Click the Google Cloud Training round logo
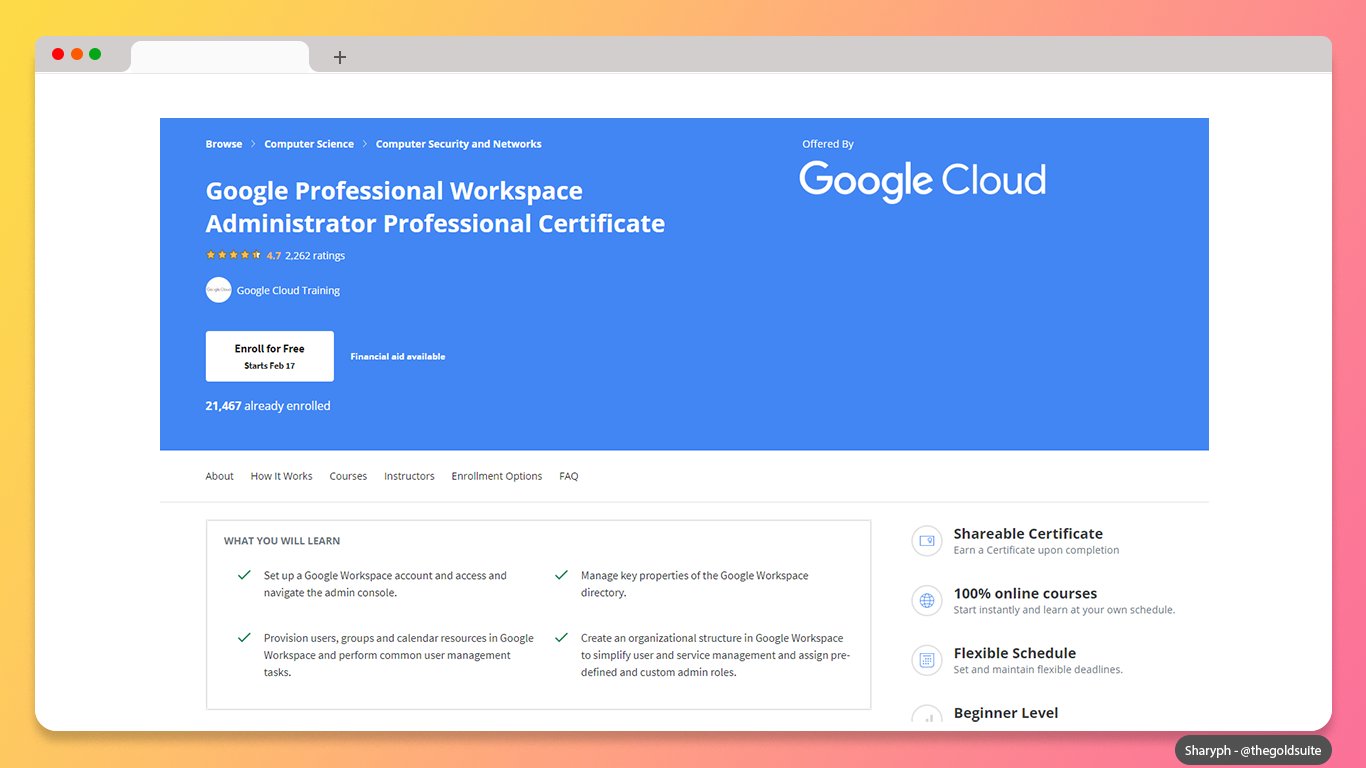 [x=218, y=290]
